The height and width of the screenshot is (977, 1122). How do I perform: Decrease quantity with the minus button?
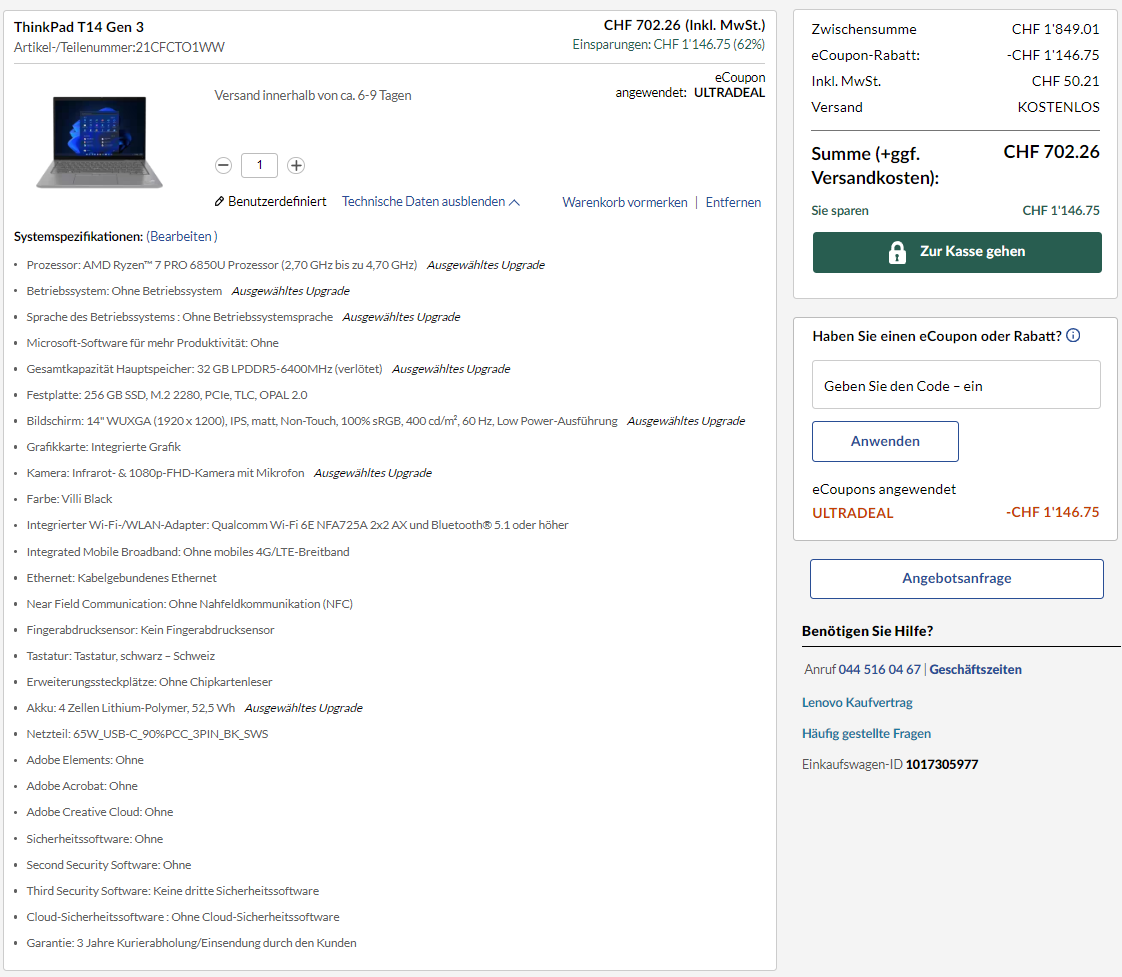click(224, 165)
